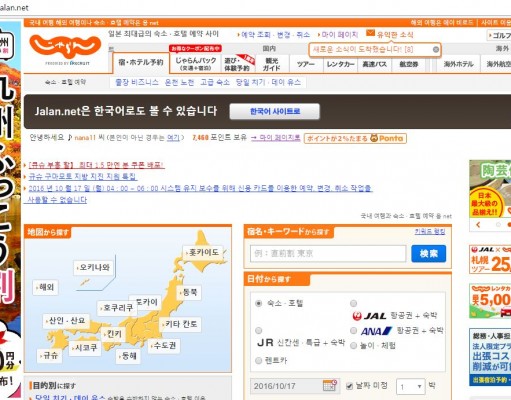
Task: Select 시코쿠 on the map
Action: coord(85,348)
